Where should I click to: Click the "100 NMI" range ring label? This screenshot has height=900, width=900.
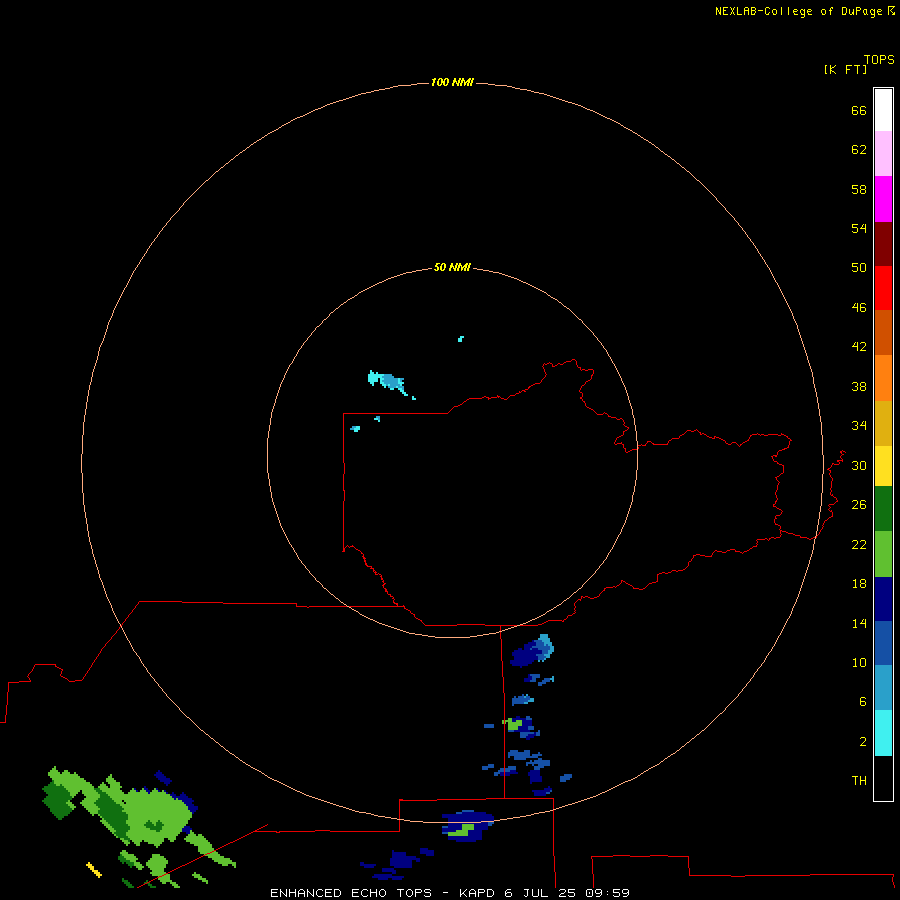pyautogui.click(x=452, y=82)
